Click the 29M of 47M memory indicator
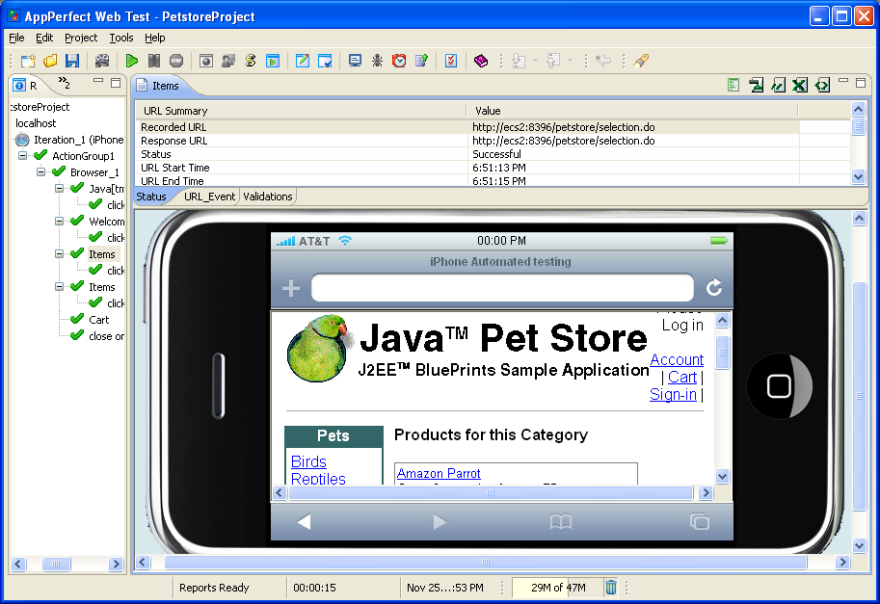880x604 pixels. [x=558, y=588]
